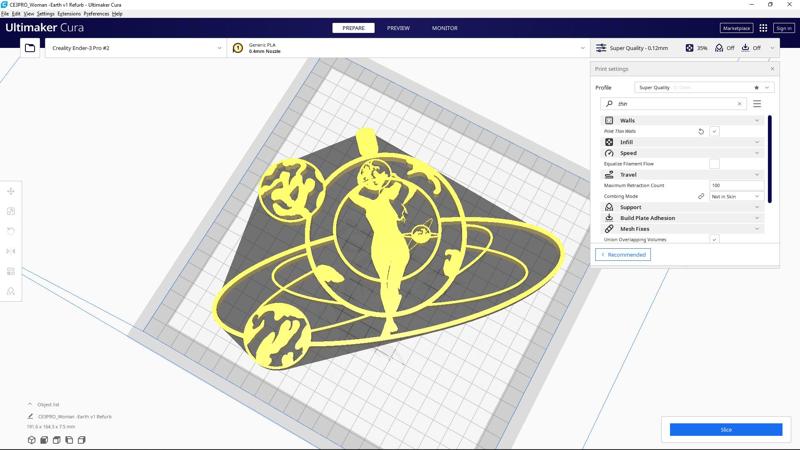Expand the Infill settings category
The image size is (800, 450).
tap(682, 142)
